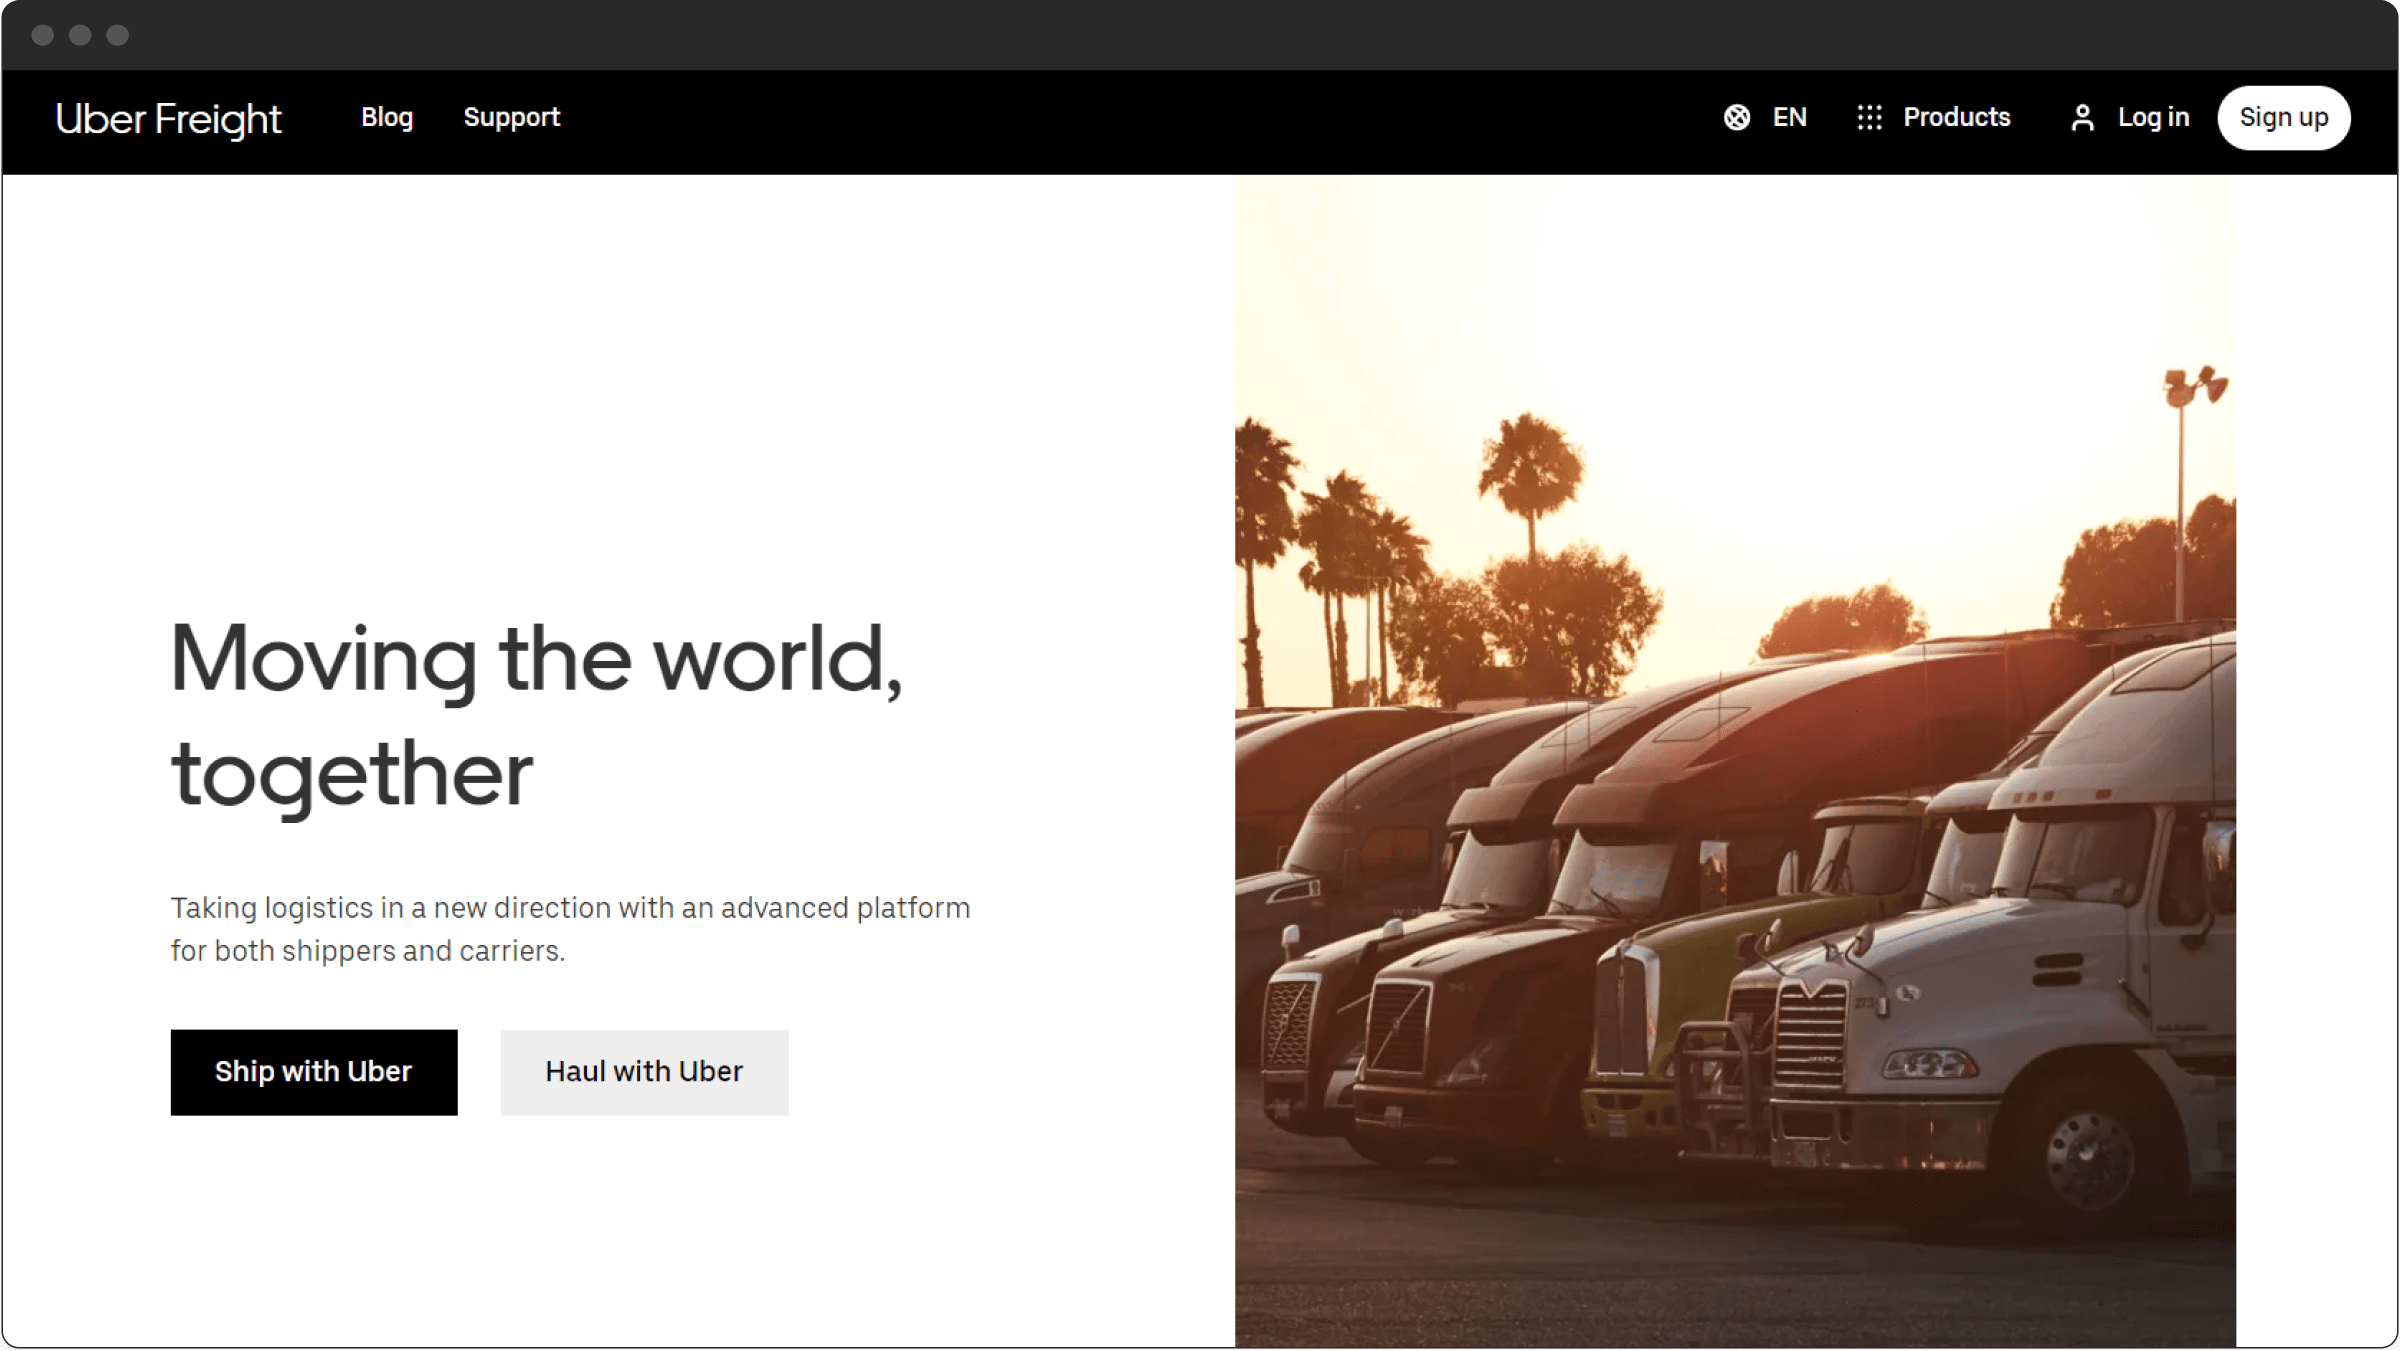Open the Support menu item
The image size is (2400, 1351).
(x=511, y=118)
